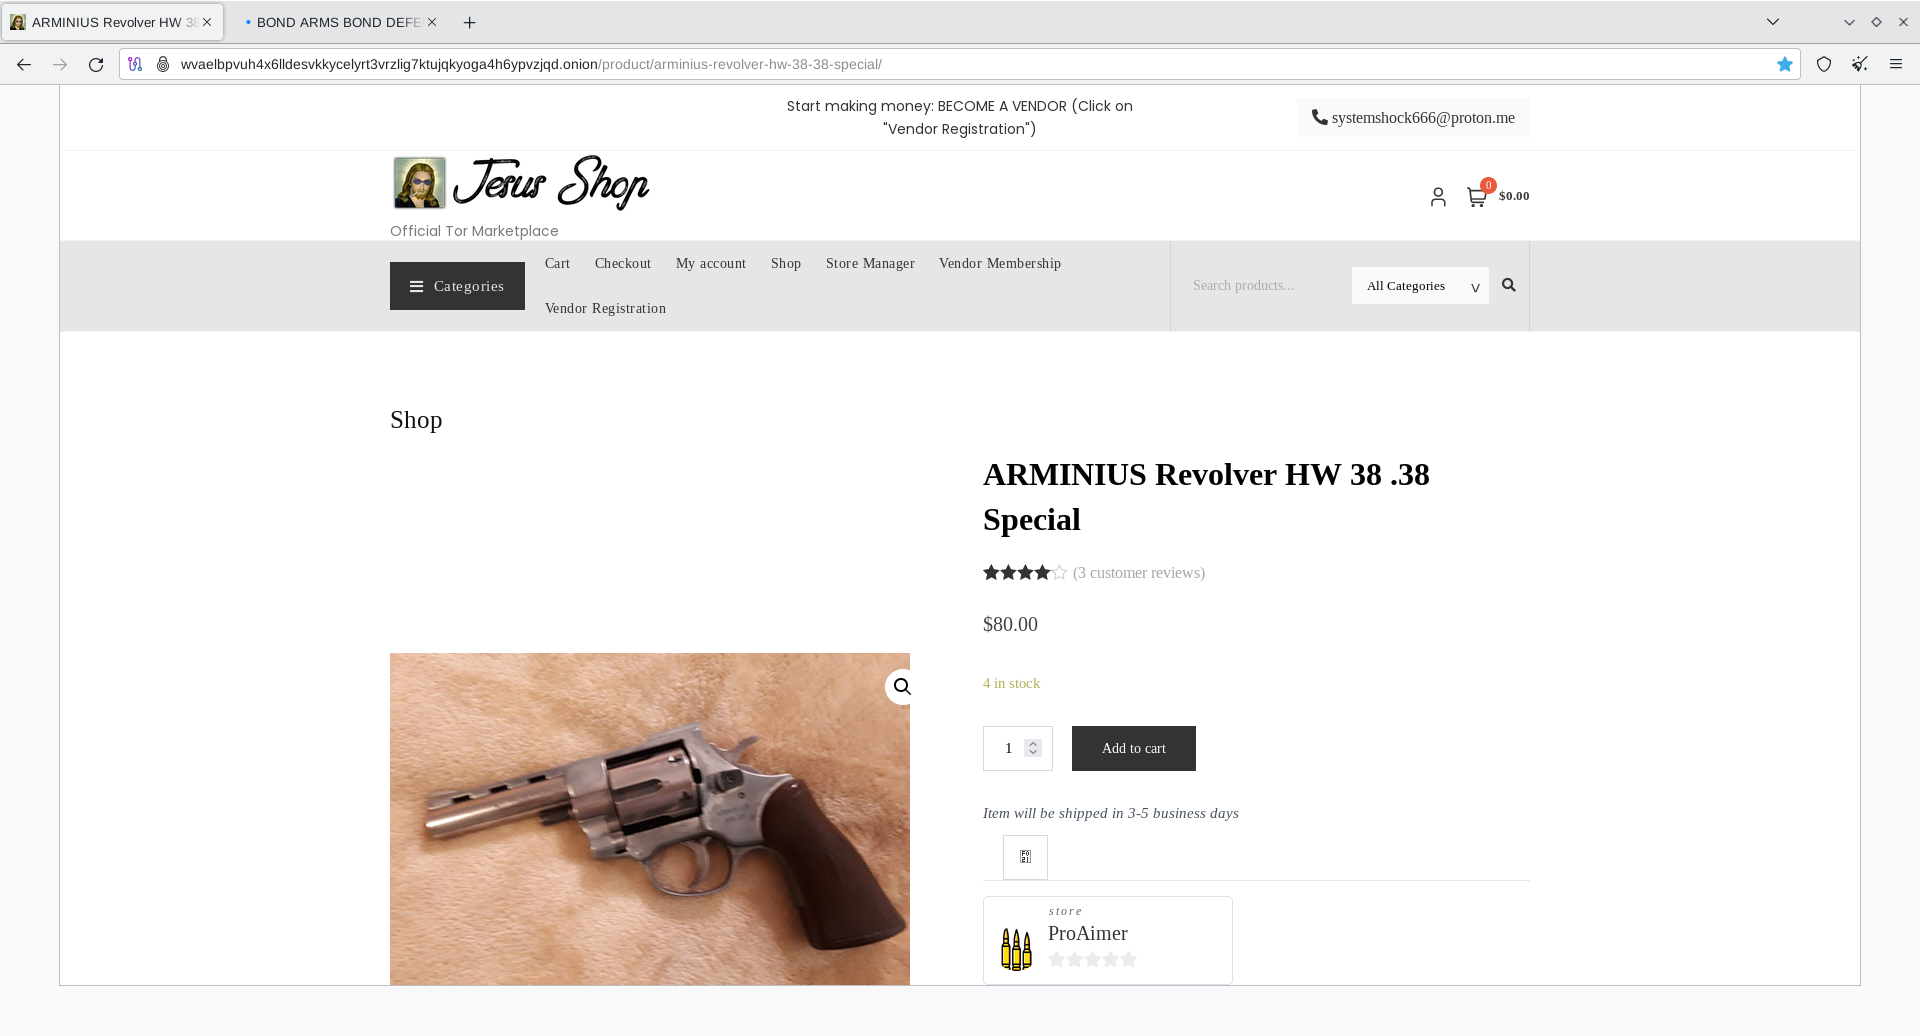Select the Store Manager menu item

coord(870,263)
